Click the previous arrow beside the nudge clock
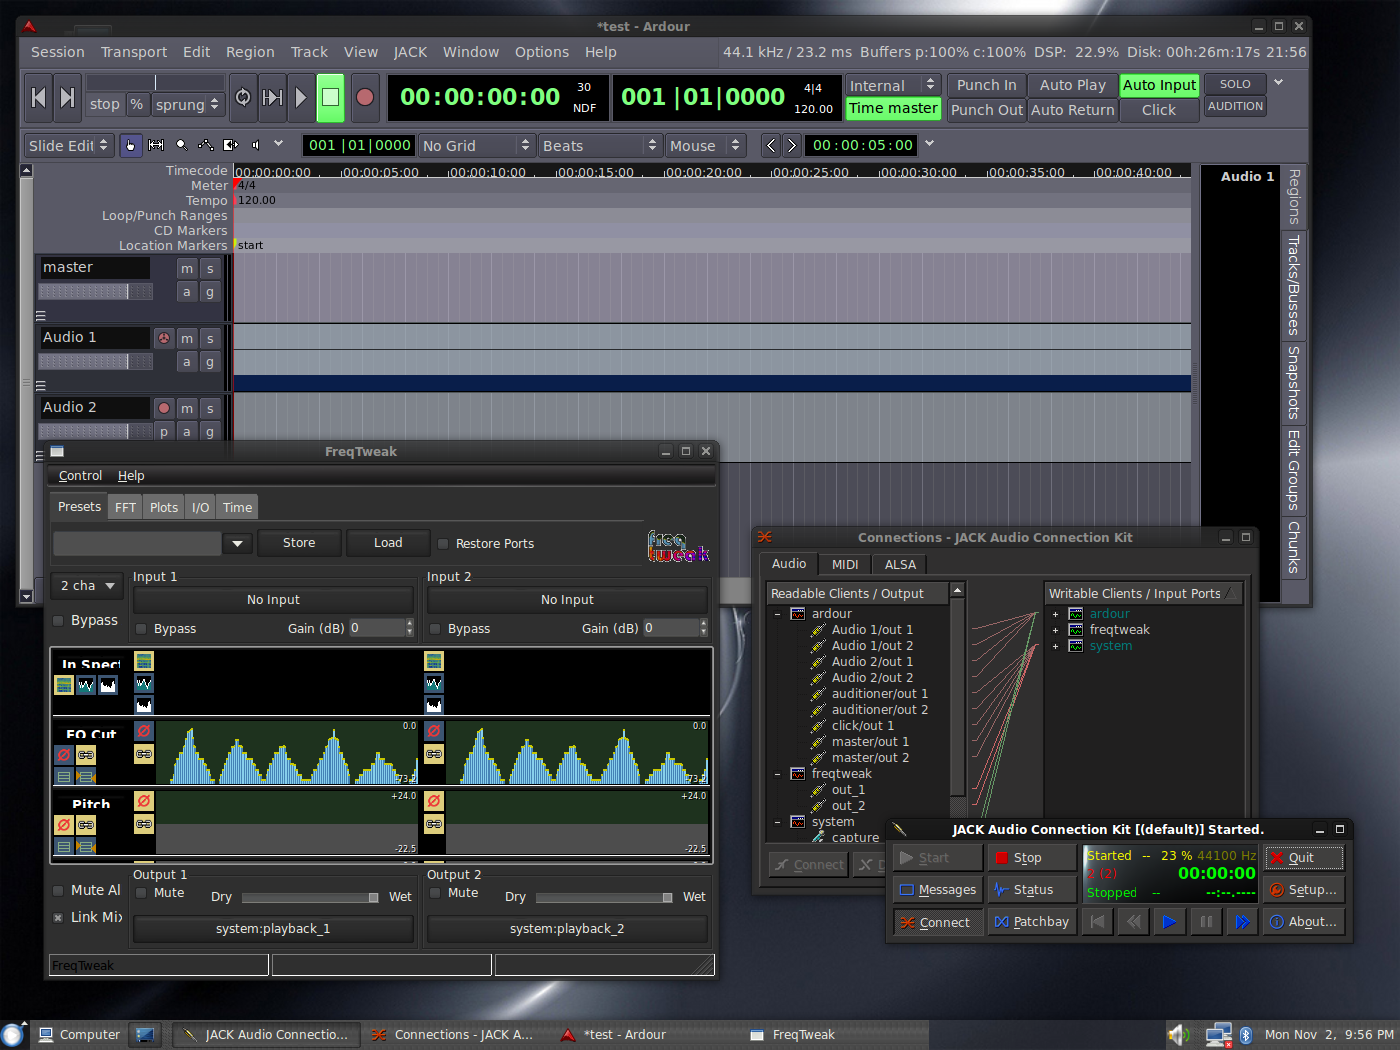The height and width of the screenshot is (1050, 1400). click(x=771, y=145)
